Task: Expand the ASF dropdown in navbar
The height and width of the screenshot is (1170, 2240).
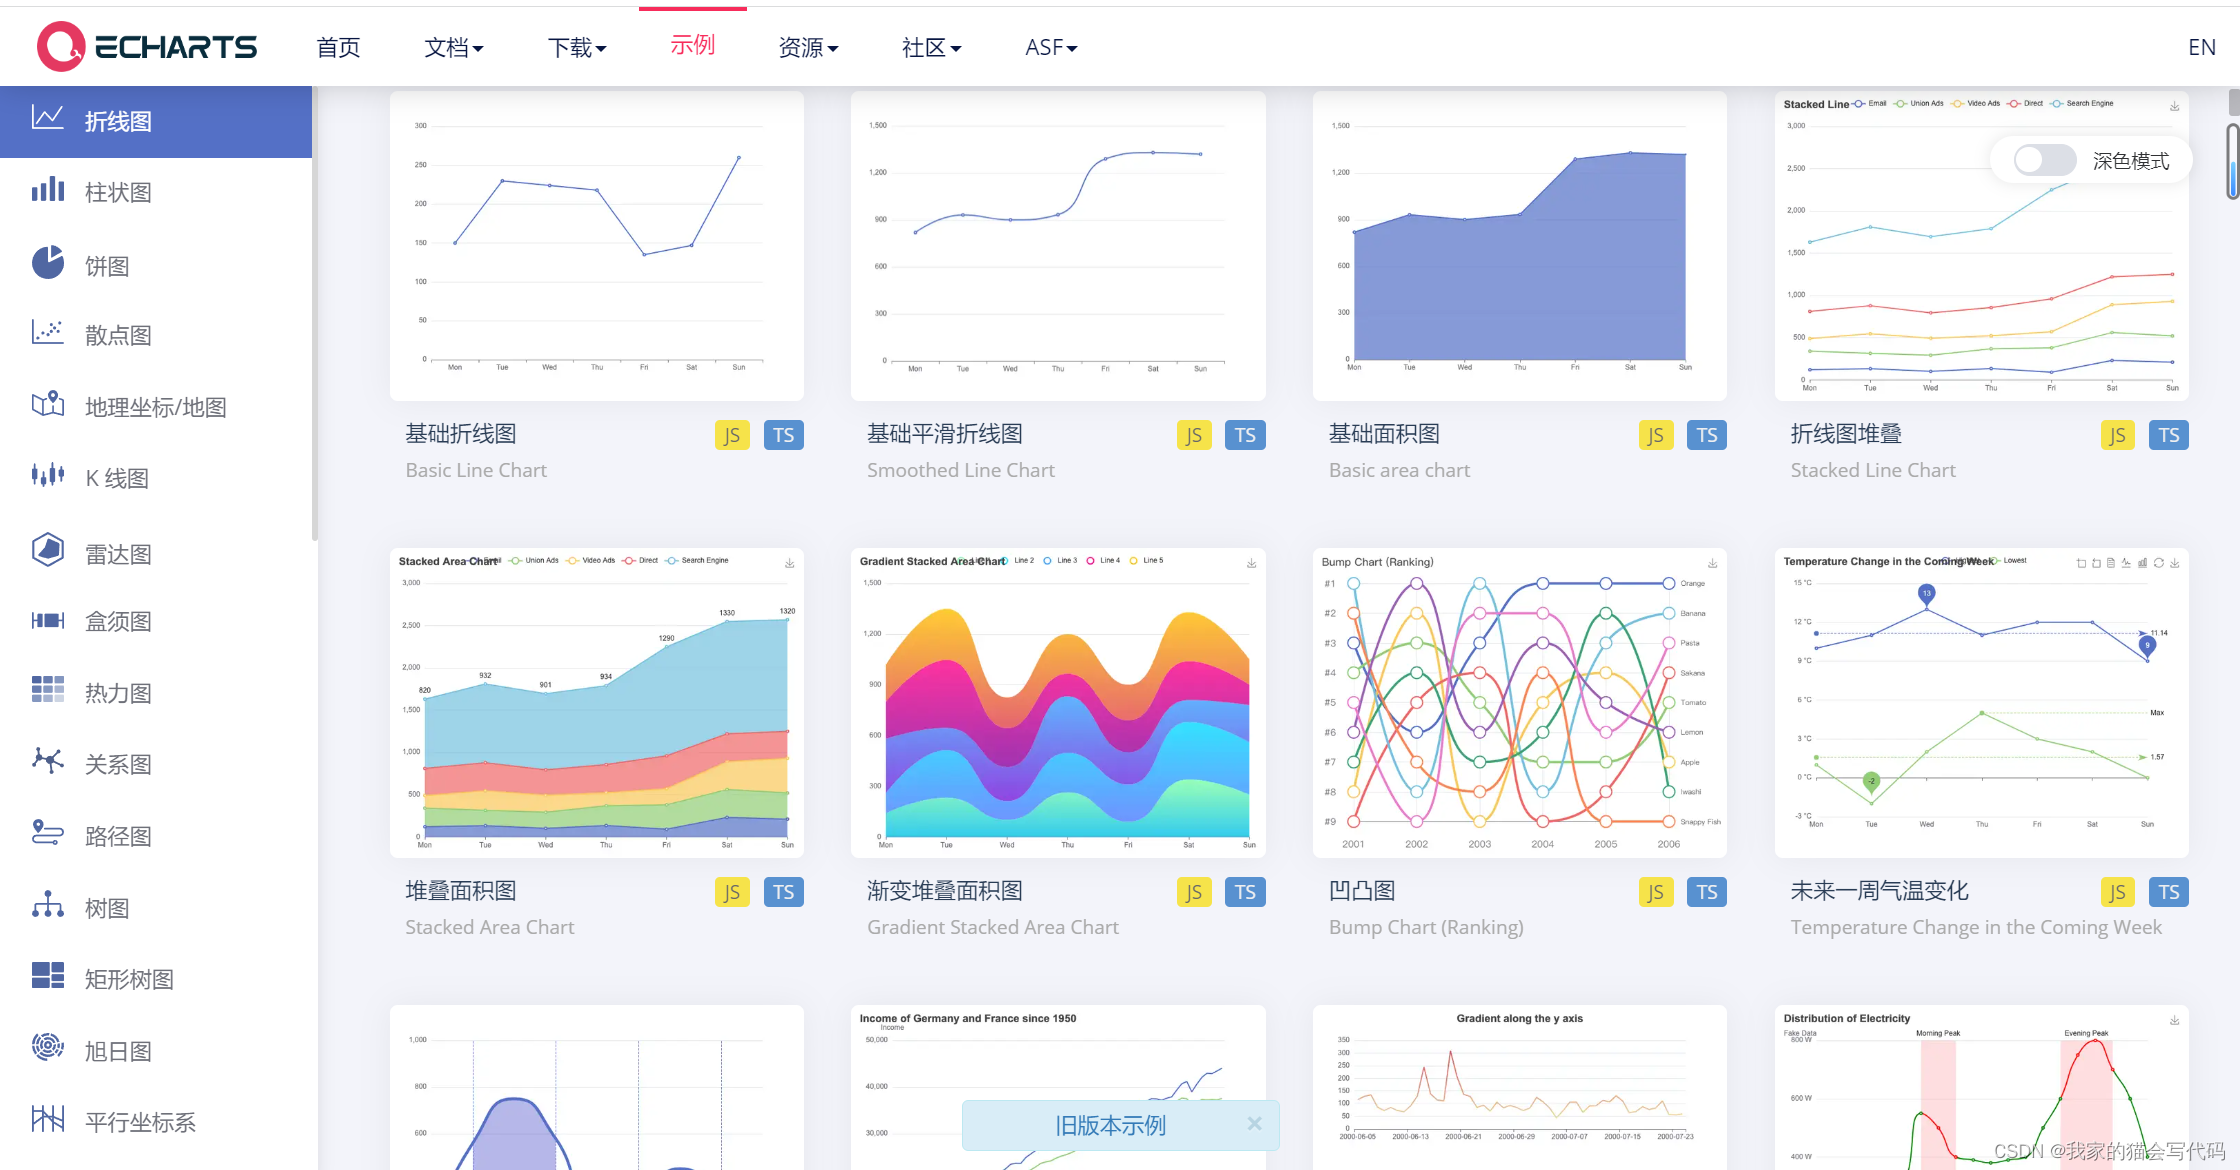Action: pos(1050,48)
